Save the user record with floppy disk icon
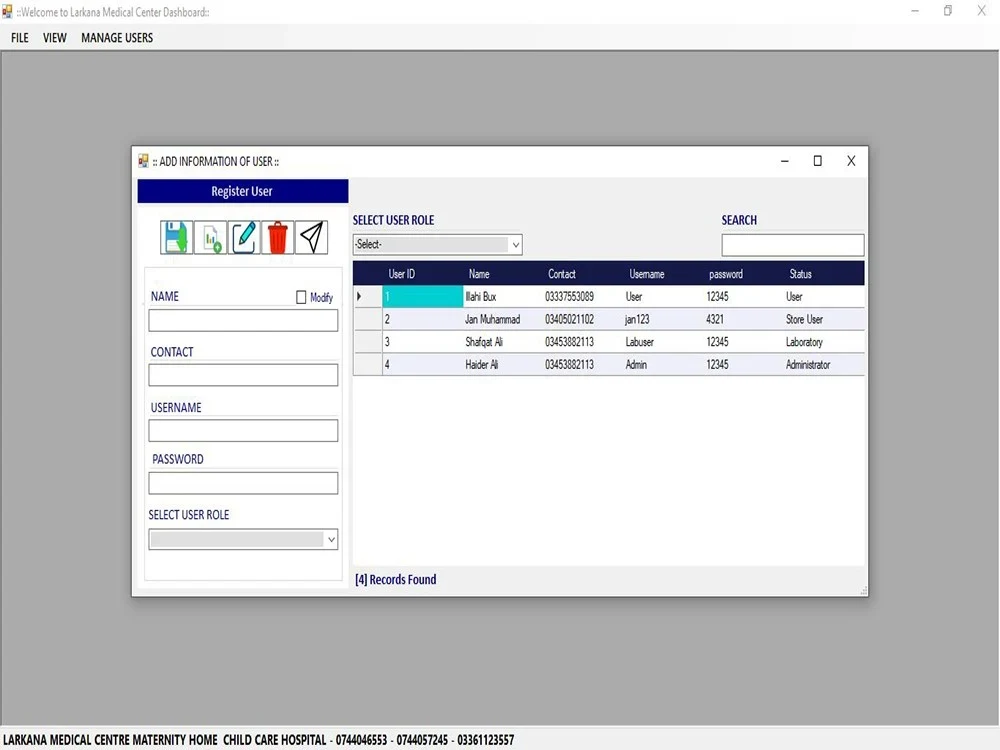This screenshot has width=1000, height=750. [176, 237]
